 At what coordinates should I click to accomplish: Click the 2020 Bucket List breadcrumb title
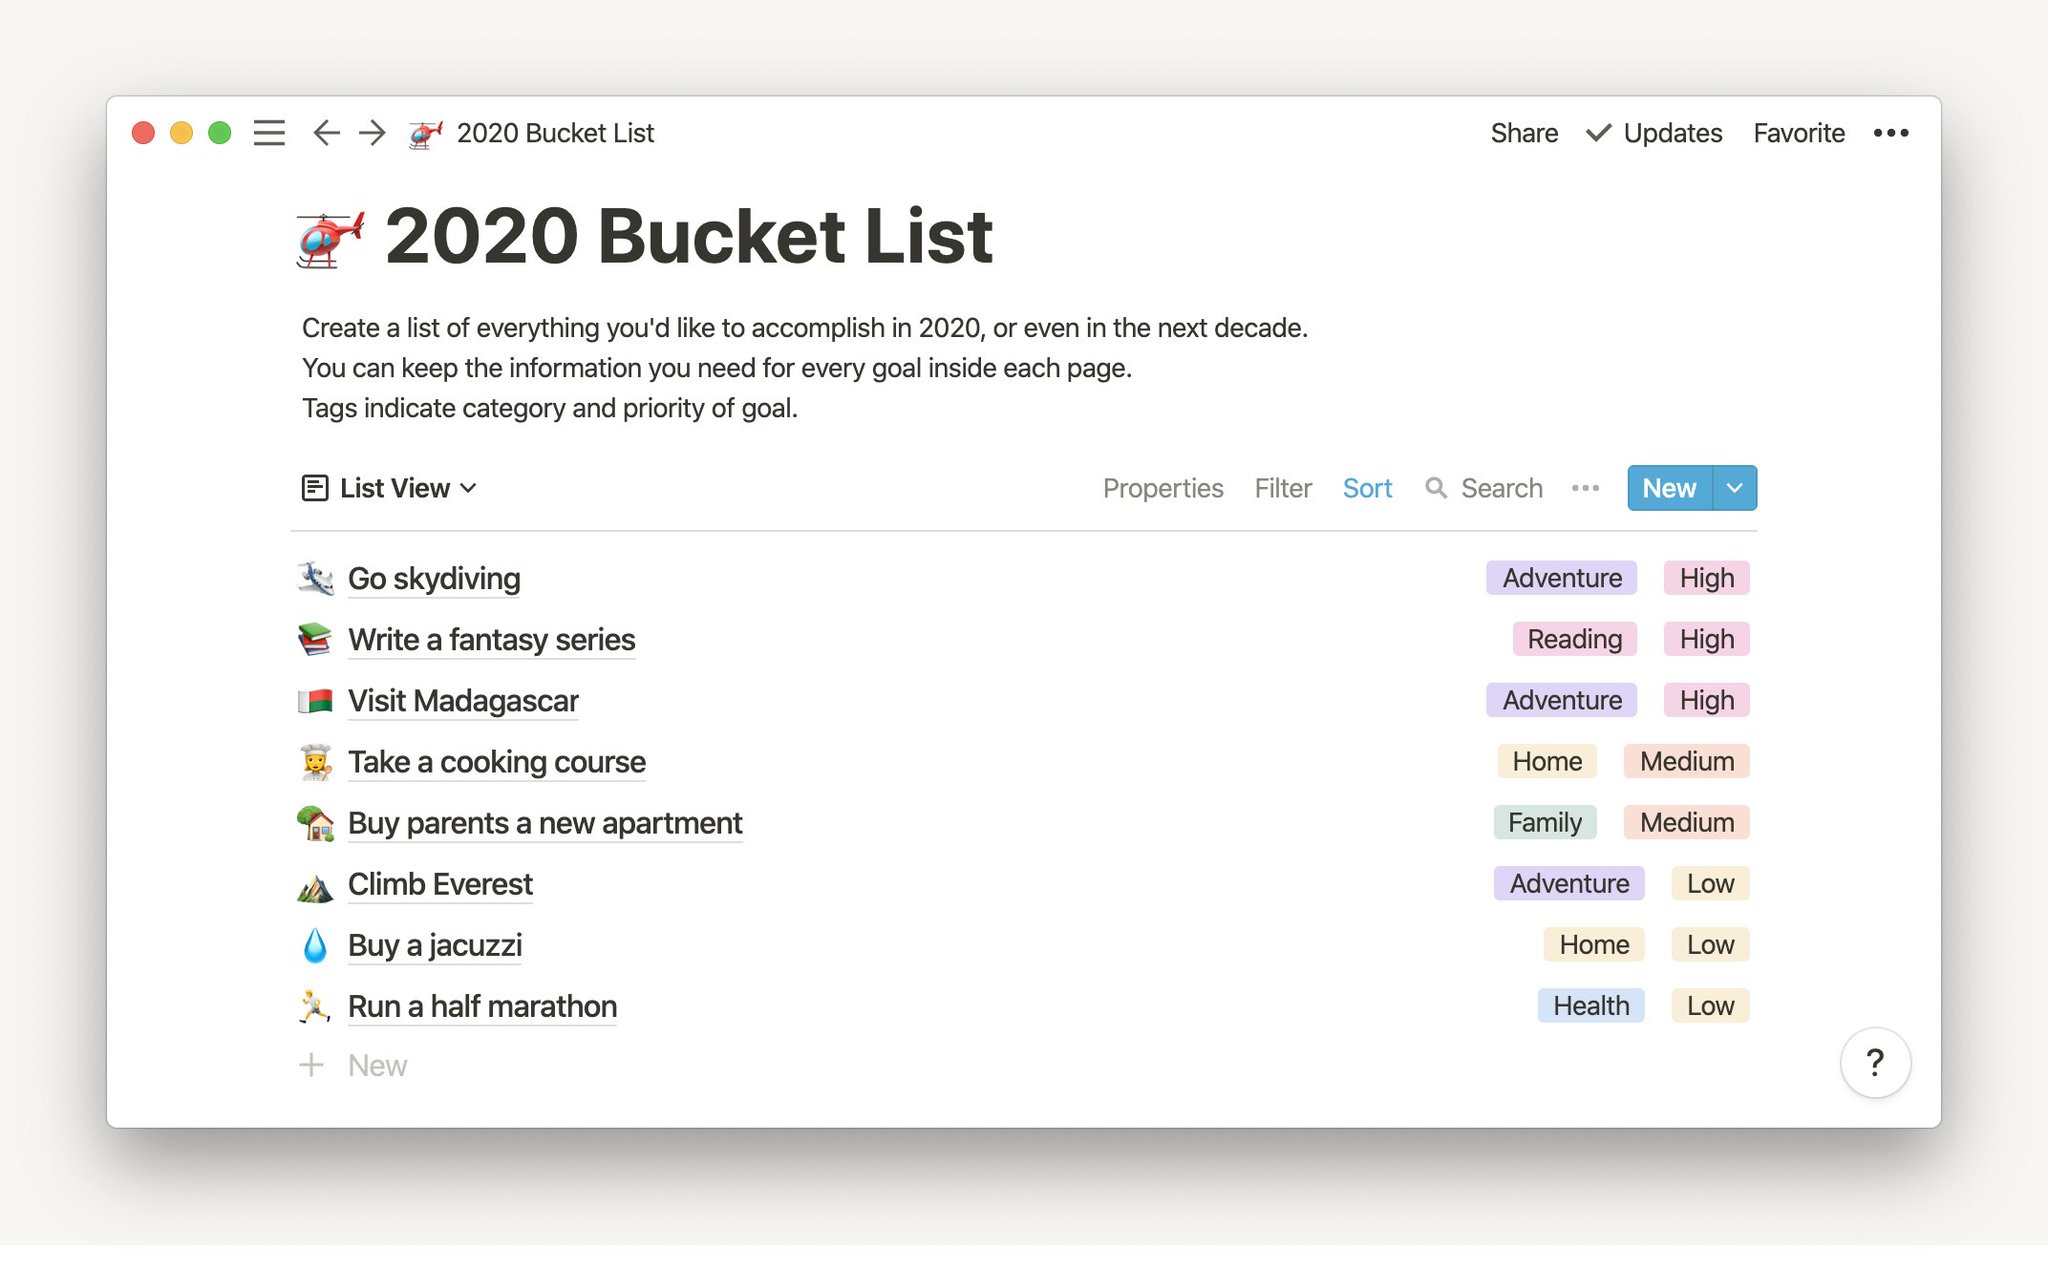pos(555,133)
